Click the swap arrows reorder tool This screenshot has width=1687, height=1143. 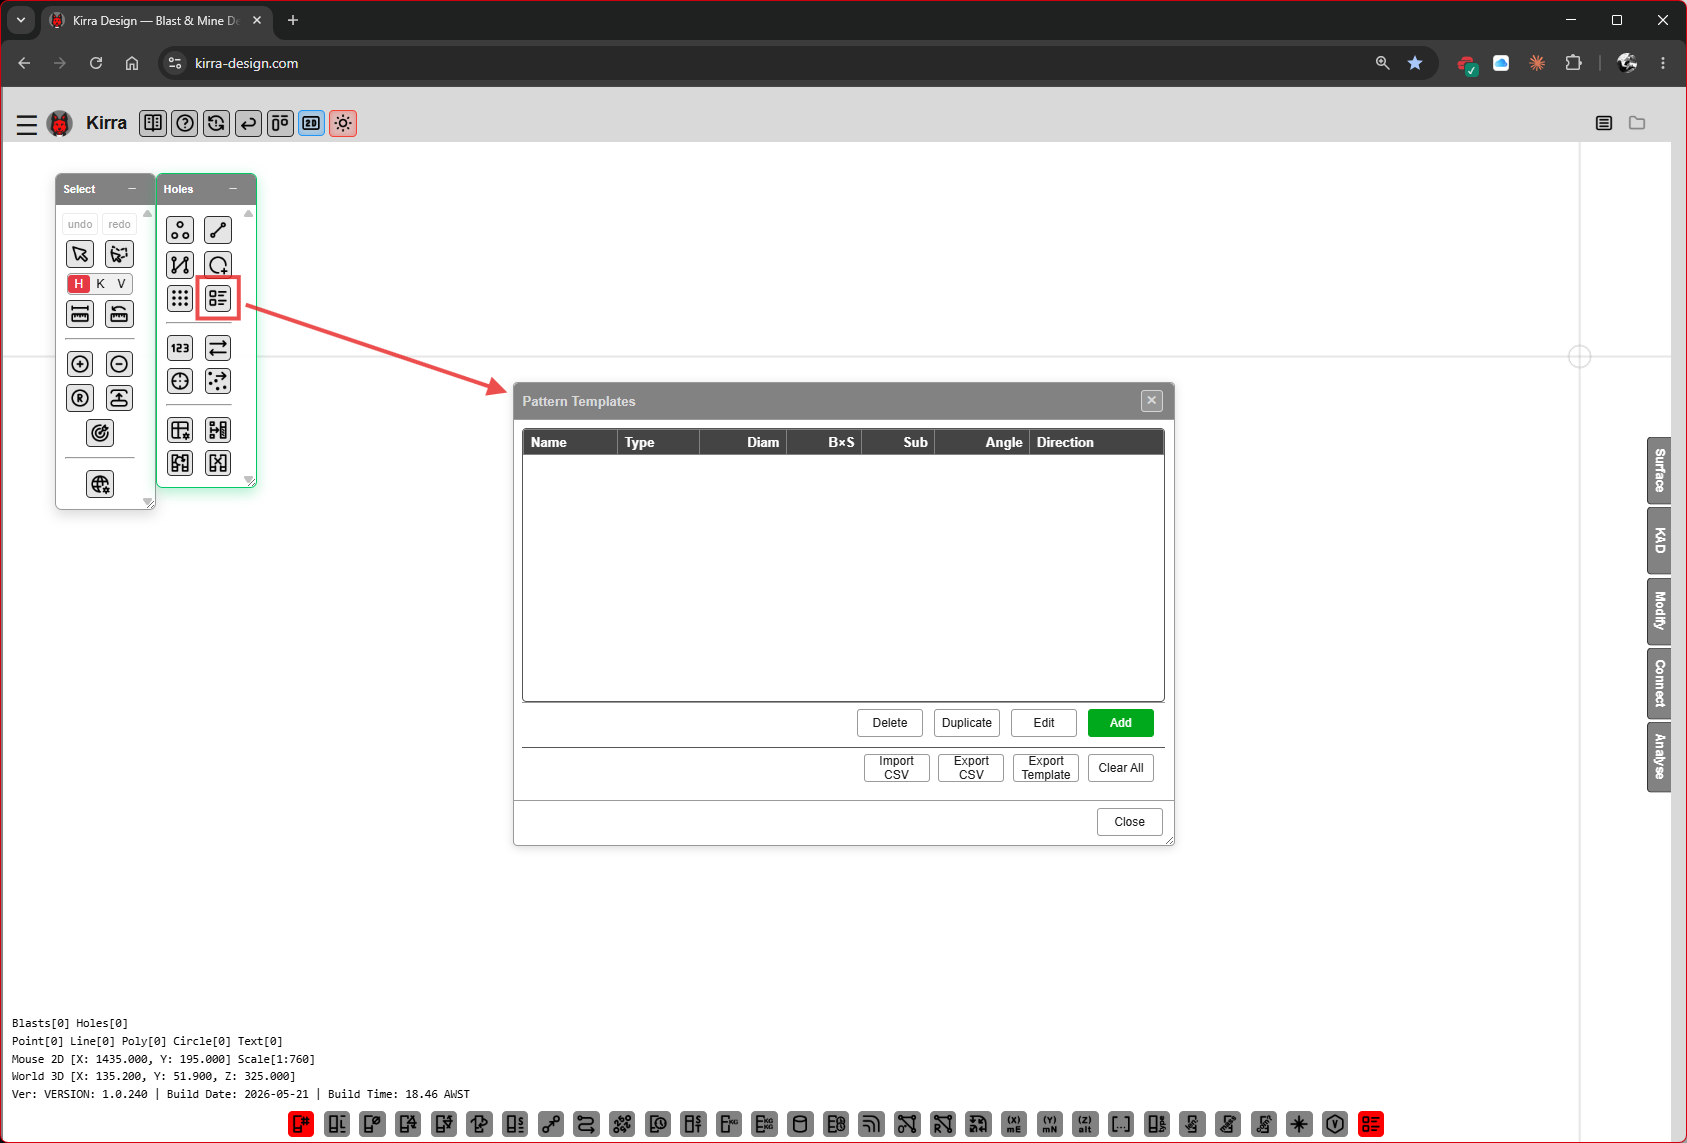click(218, 348)
